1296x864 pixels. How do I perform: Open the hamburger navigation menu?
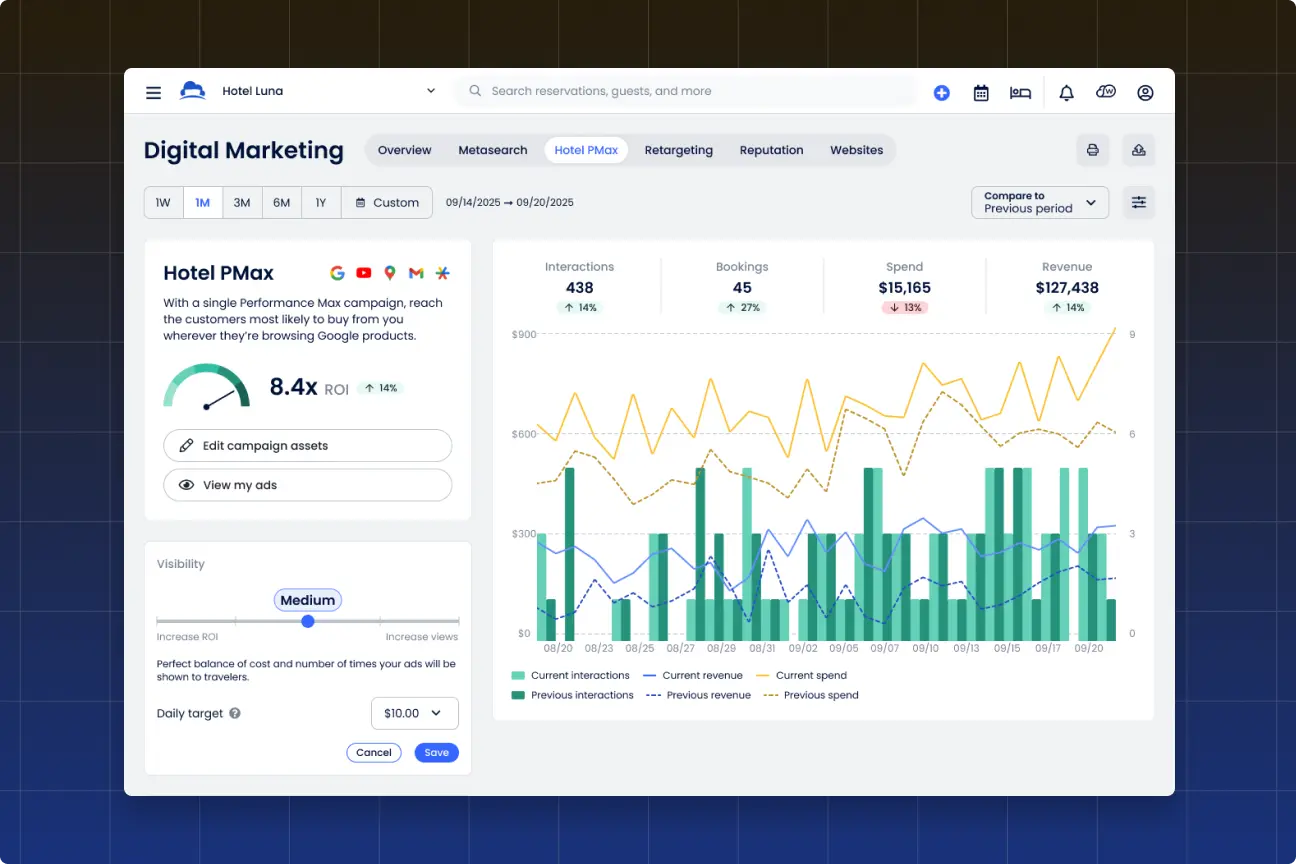(153, 92)
